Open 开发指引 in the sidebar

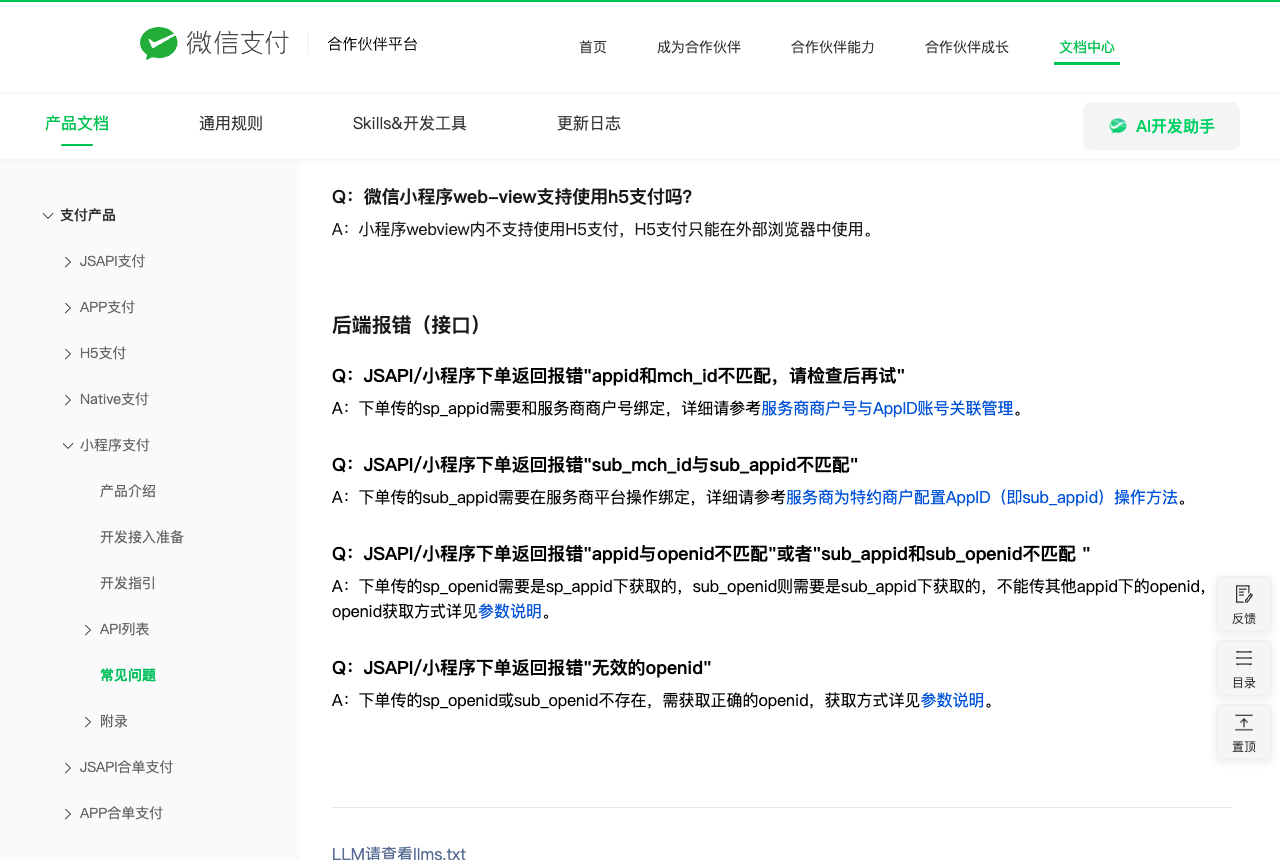[128, 583]
